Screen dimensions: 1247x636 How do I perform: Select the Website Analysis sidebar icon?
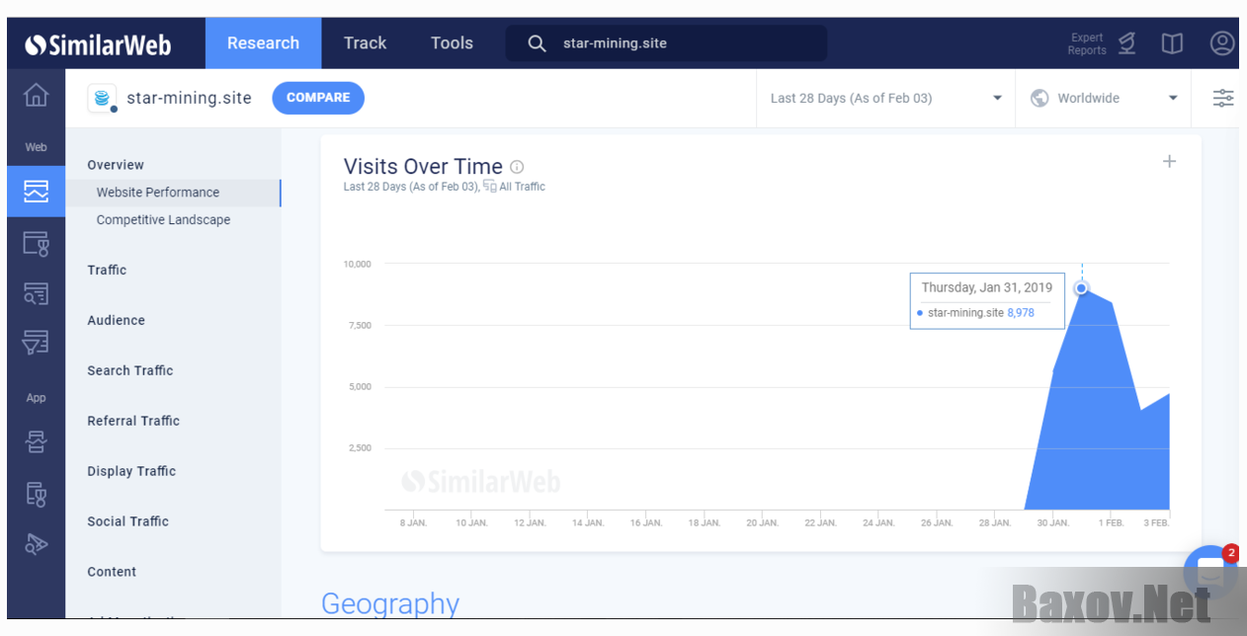(36, 190)
